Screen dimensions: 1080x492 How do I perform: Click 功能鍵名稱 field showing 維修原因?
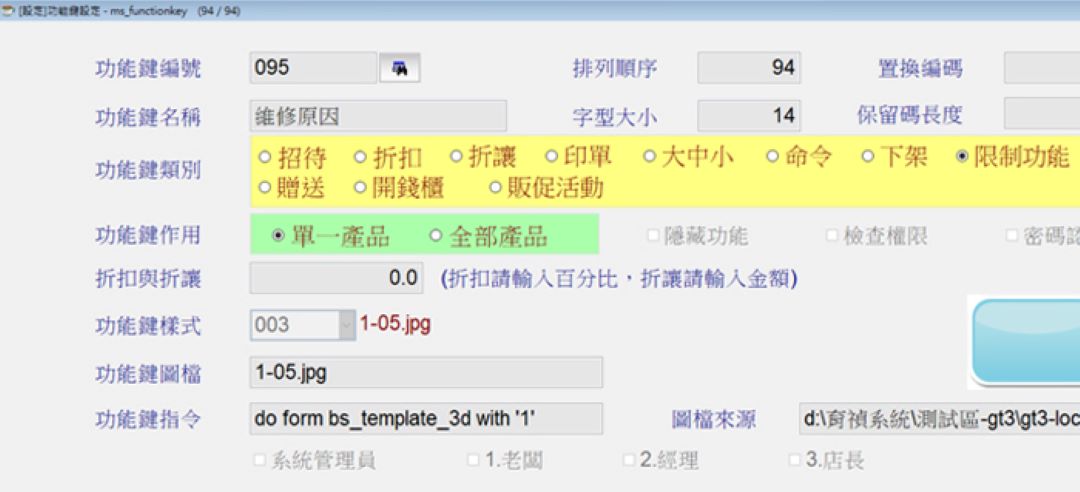pos(378,116)
